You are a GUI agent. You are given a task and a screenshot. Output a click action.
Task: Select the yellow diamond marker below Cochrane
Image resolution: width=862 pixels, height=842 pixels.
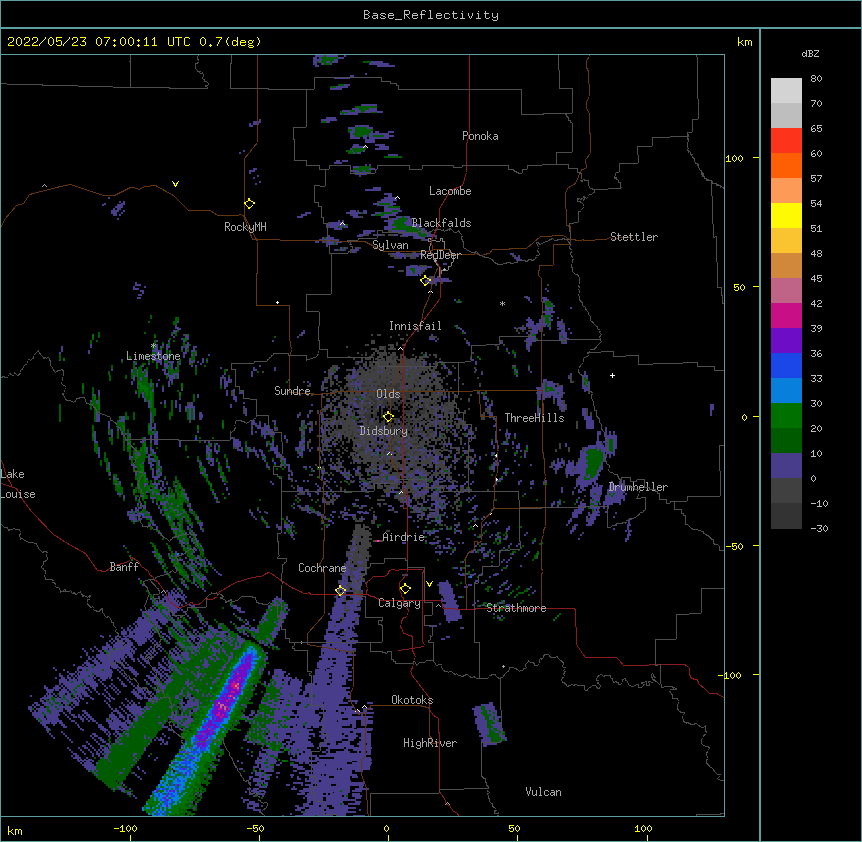coord(340,591)
